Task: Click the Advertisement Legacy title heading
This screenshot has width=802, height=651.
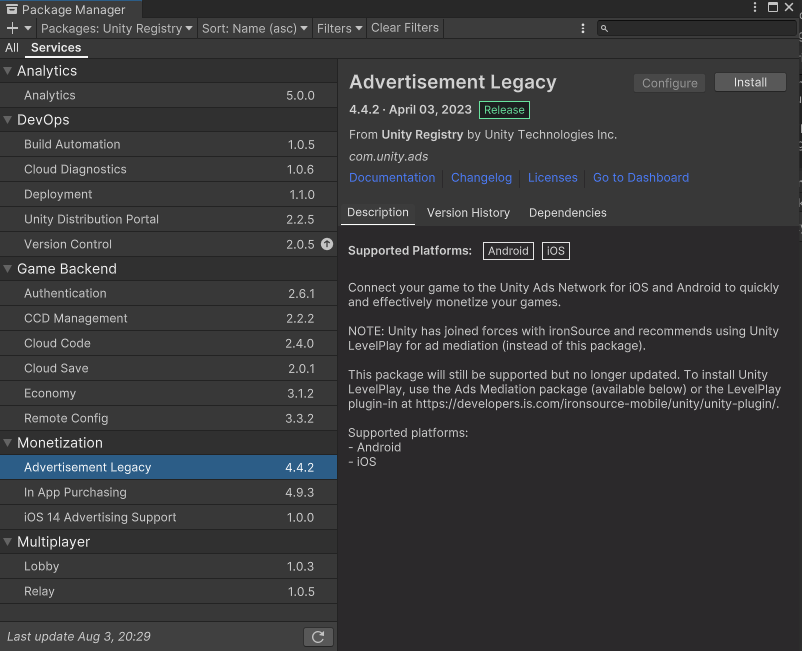Action: click(453, 82)
